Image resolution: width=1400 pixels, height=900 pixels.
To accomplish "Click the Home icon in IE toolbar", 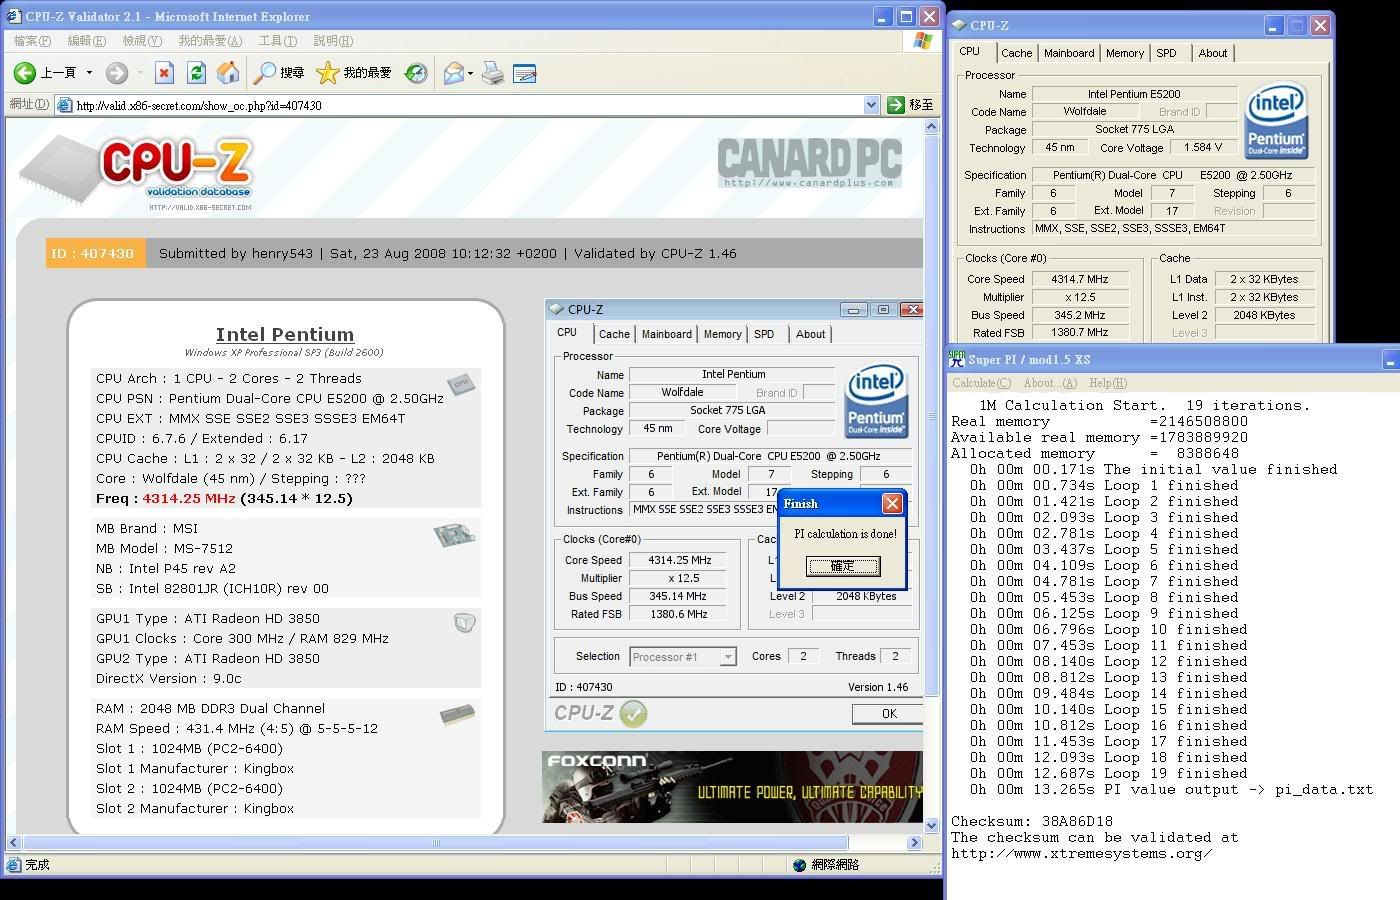I will coord(228,72).
